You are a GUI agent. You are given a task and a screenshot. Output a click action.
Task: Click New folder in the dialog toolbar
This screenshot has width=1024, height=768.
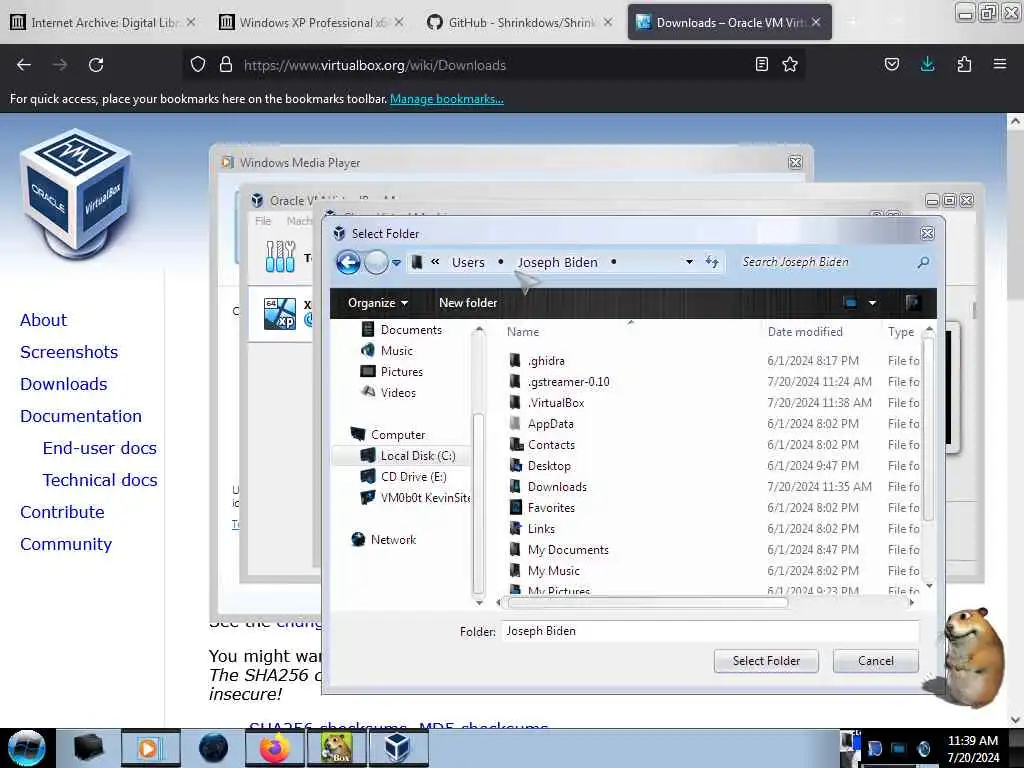468,303
